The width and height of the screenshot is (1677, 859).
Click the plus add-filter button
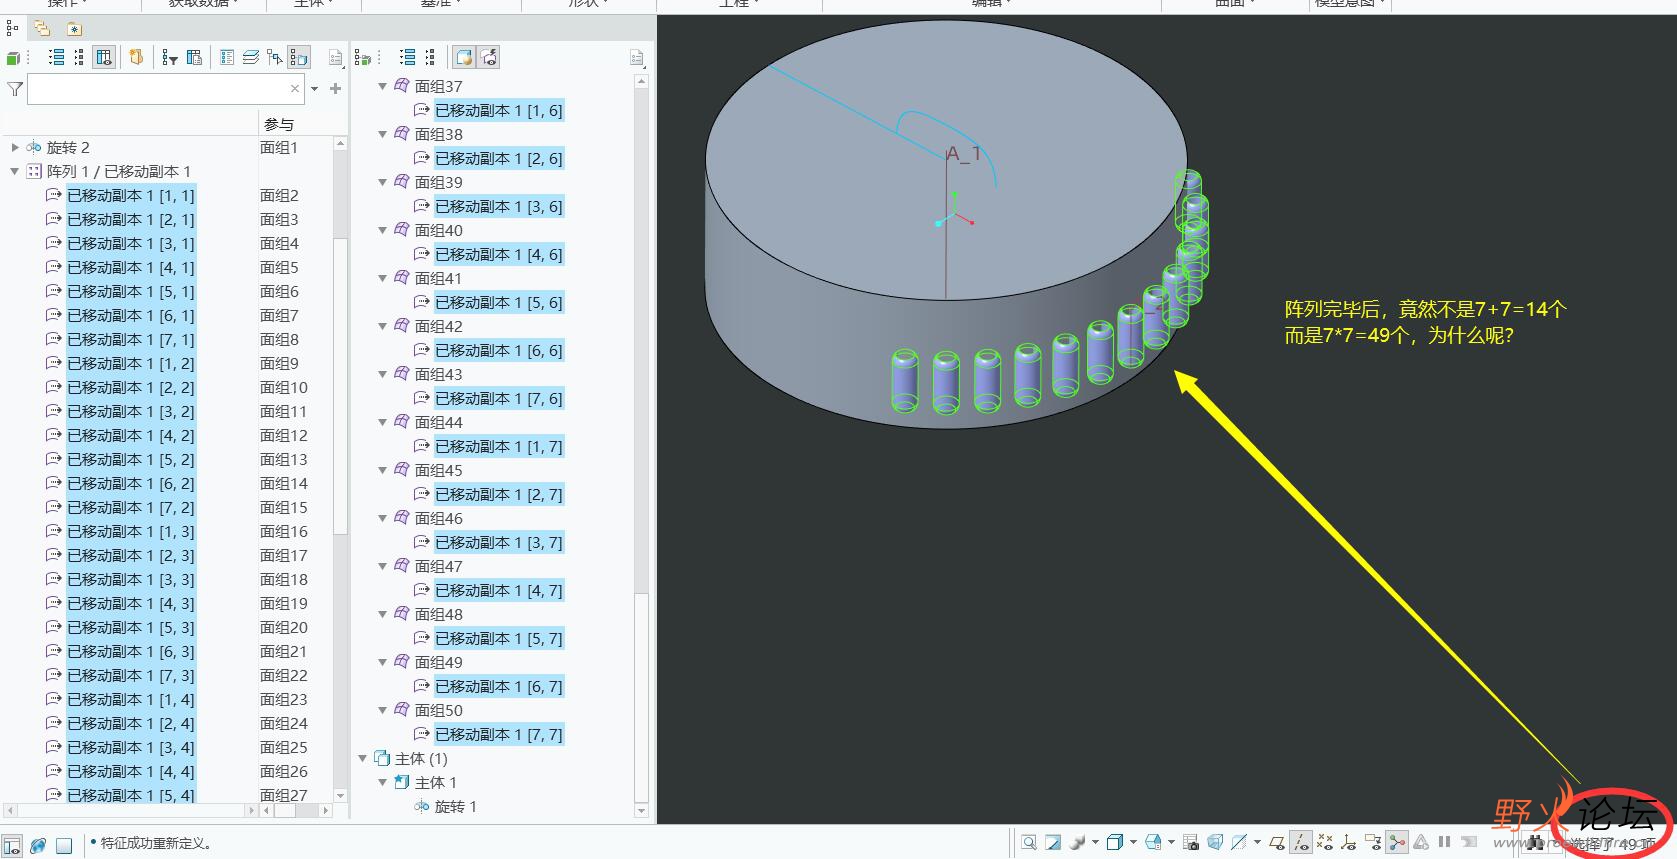[336, 89]
